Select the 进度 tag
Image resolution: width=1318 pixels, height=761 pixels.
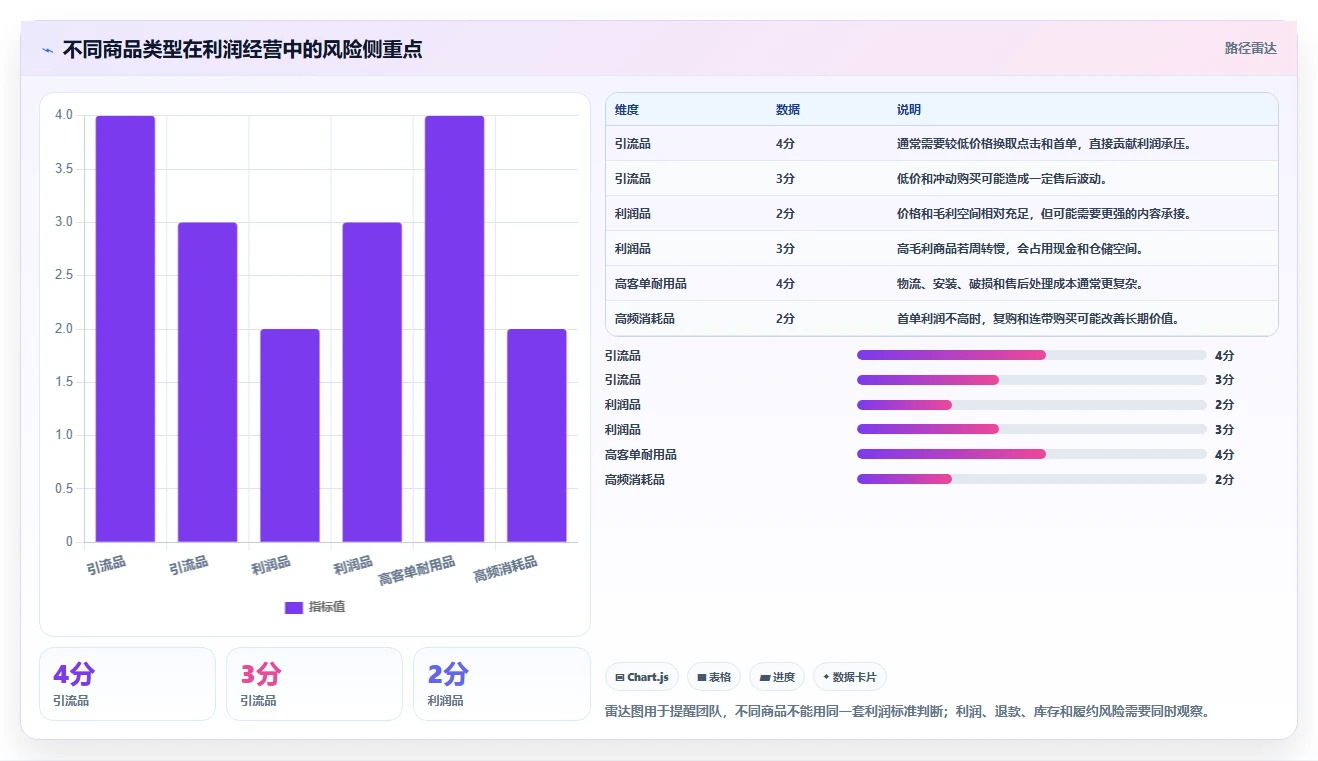pos(777,677)
